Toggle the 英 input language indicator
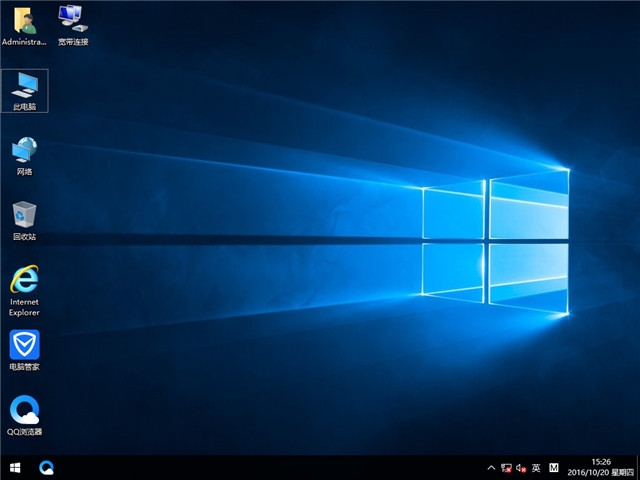The width and height of the screenshot is (640, 480). tap(536, 467)
